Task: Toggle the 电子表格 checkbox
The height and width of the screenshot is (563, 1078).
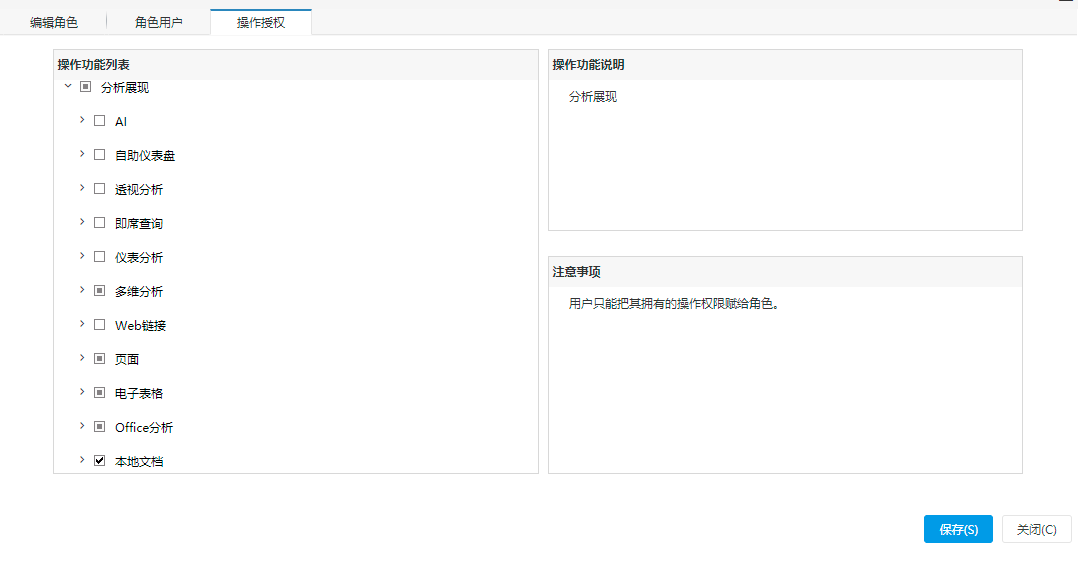Action: [x=100, y=393]
